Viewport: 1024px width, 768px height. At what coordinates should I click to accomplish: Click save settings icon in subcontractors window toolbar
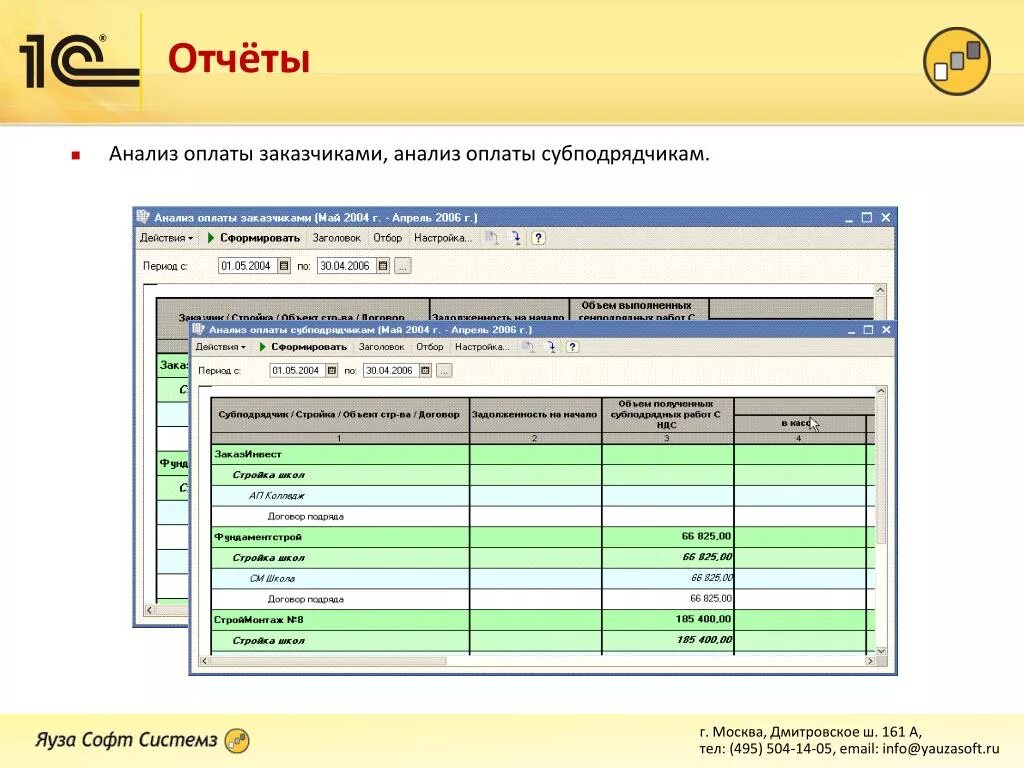(551, 347)
